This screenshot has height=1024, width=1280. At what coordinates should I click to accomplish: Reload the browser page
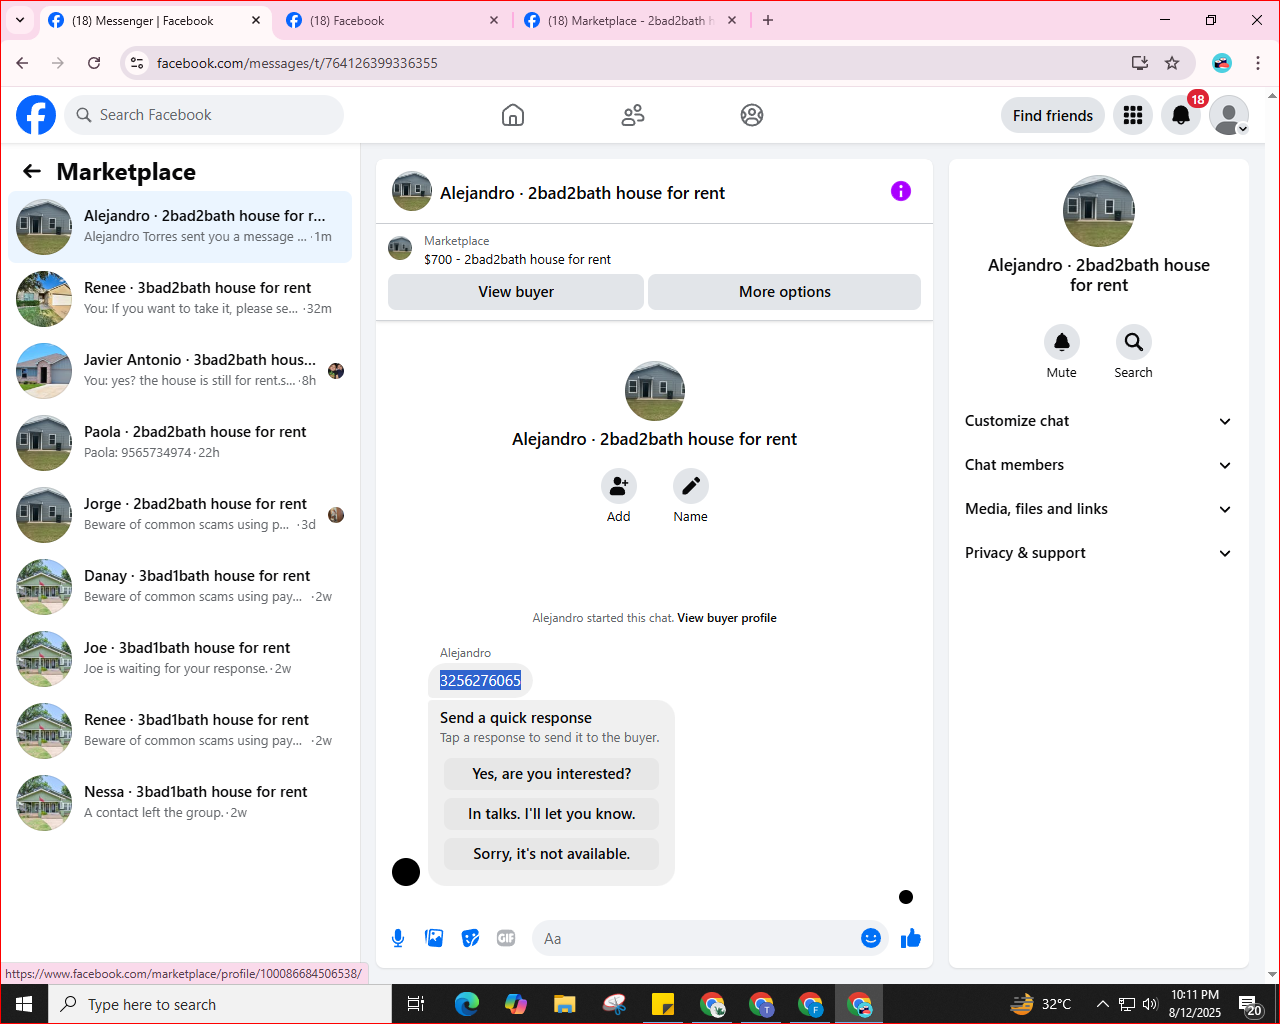pos(94,63)
